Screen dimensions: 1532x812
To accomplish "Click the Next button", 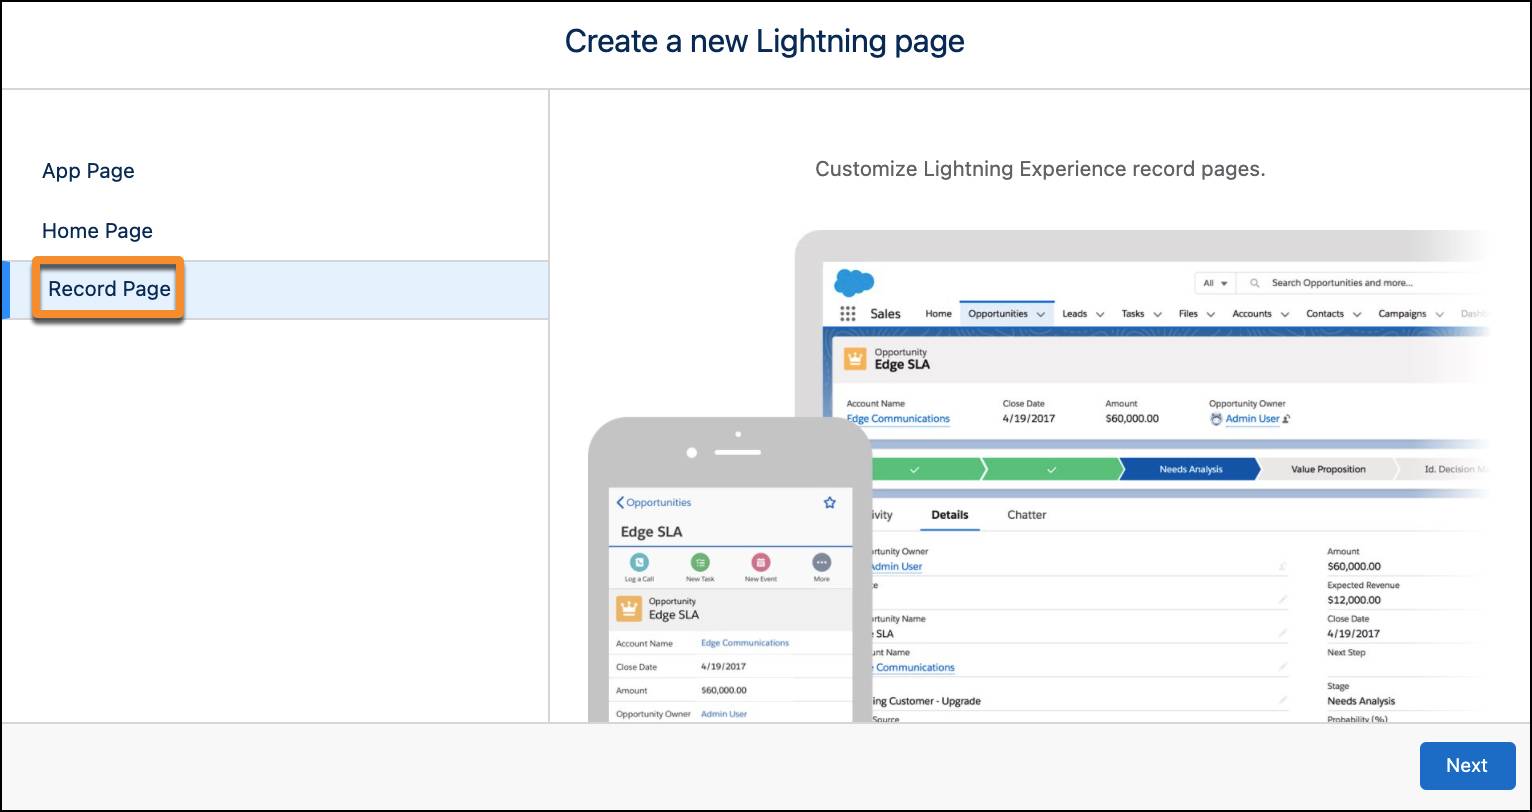I will (1467, 765).
